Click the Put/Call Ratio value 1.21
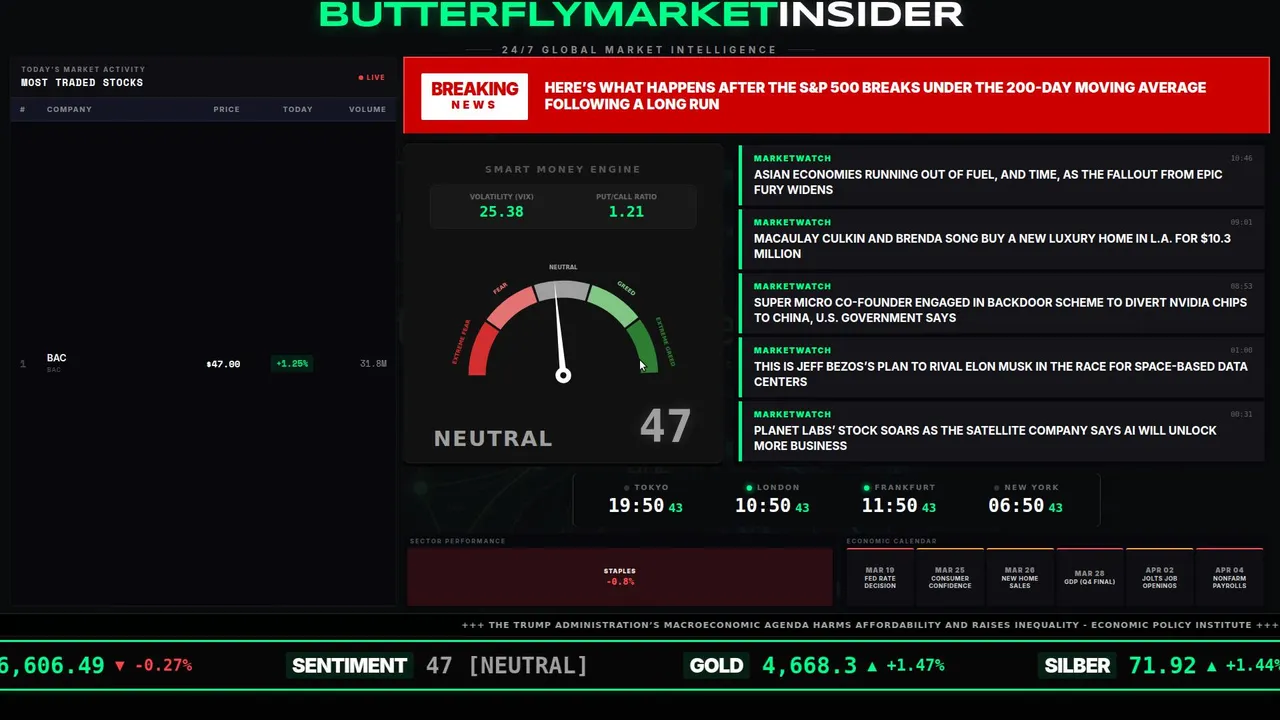Screen dimensions: 1280x720 (x=626, y=212)
